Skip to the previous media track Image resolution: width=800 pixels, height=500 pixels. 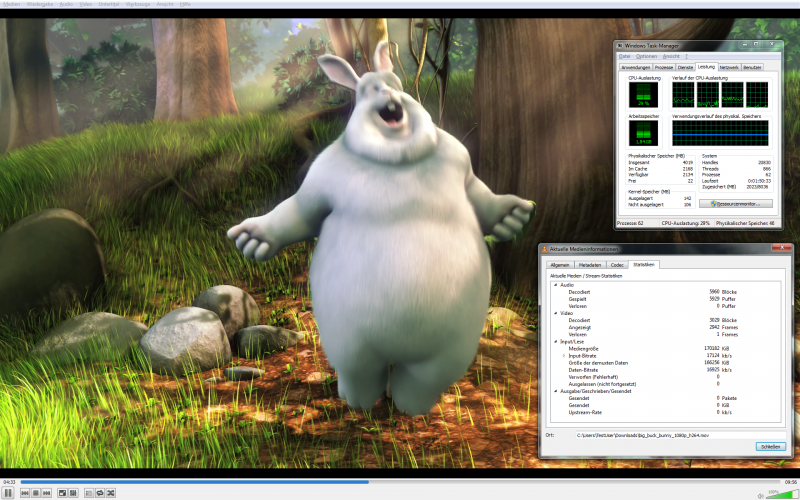pos(25,493)
